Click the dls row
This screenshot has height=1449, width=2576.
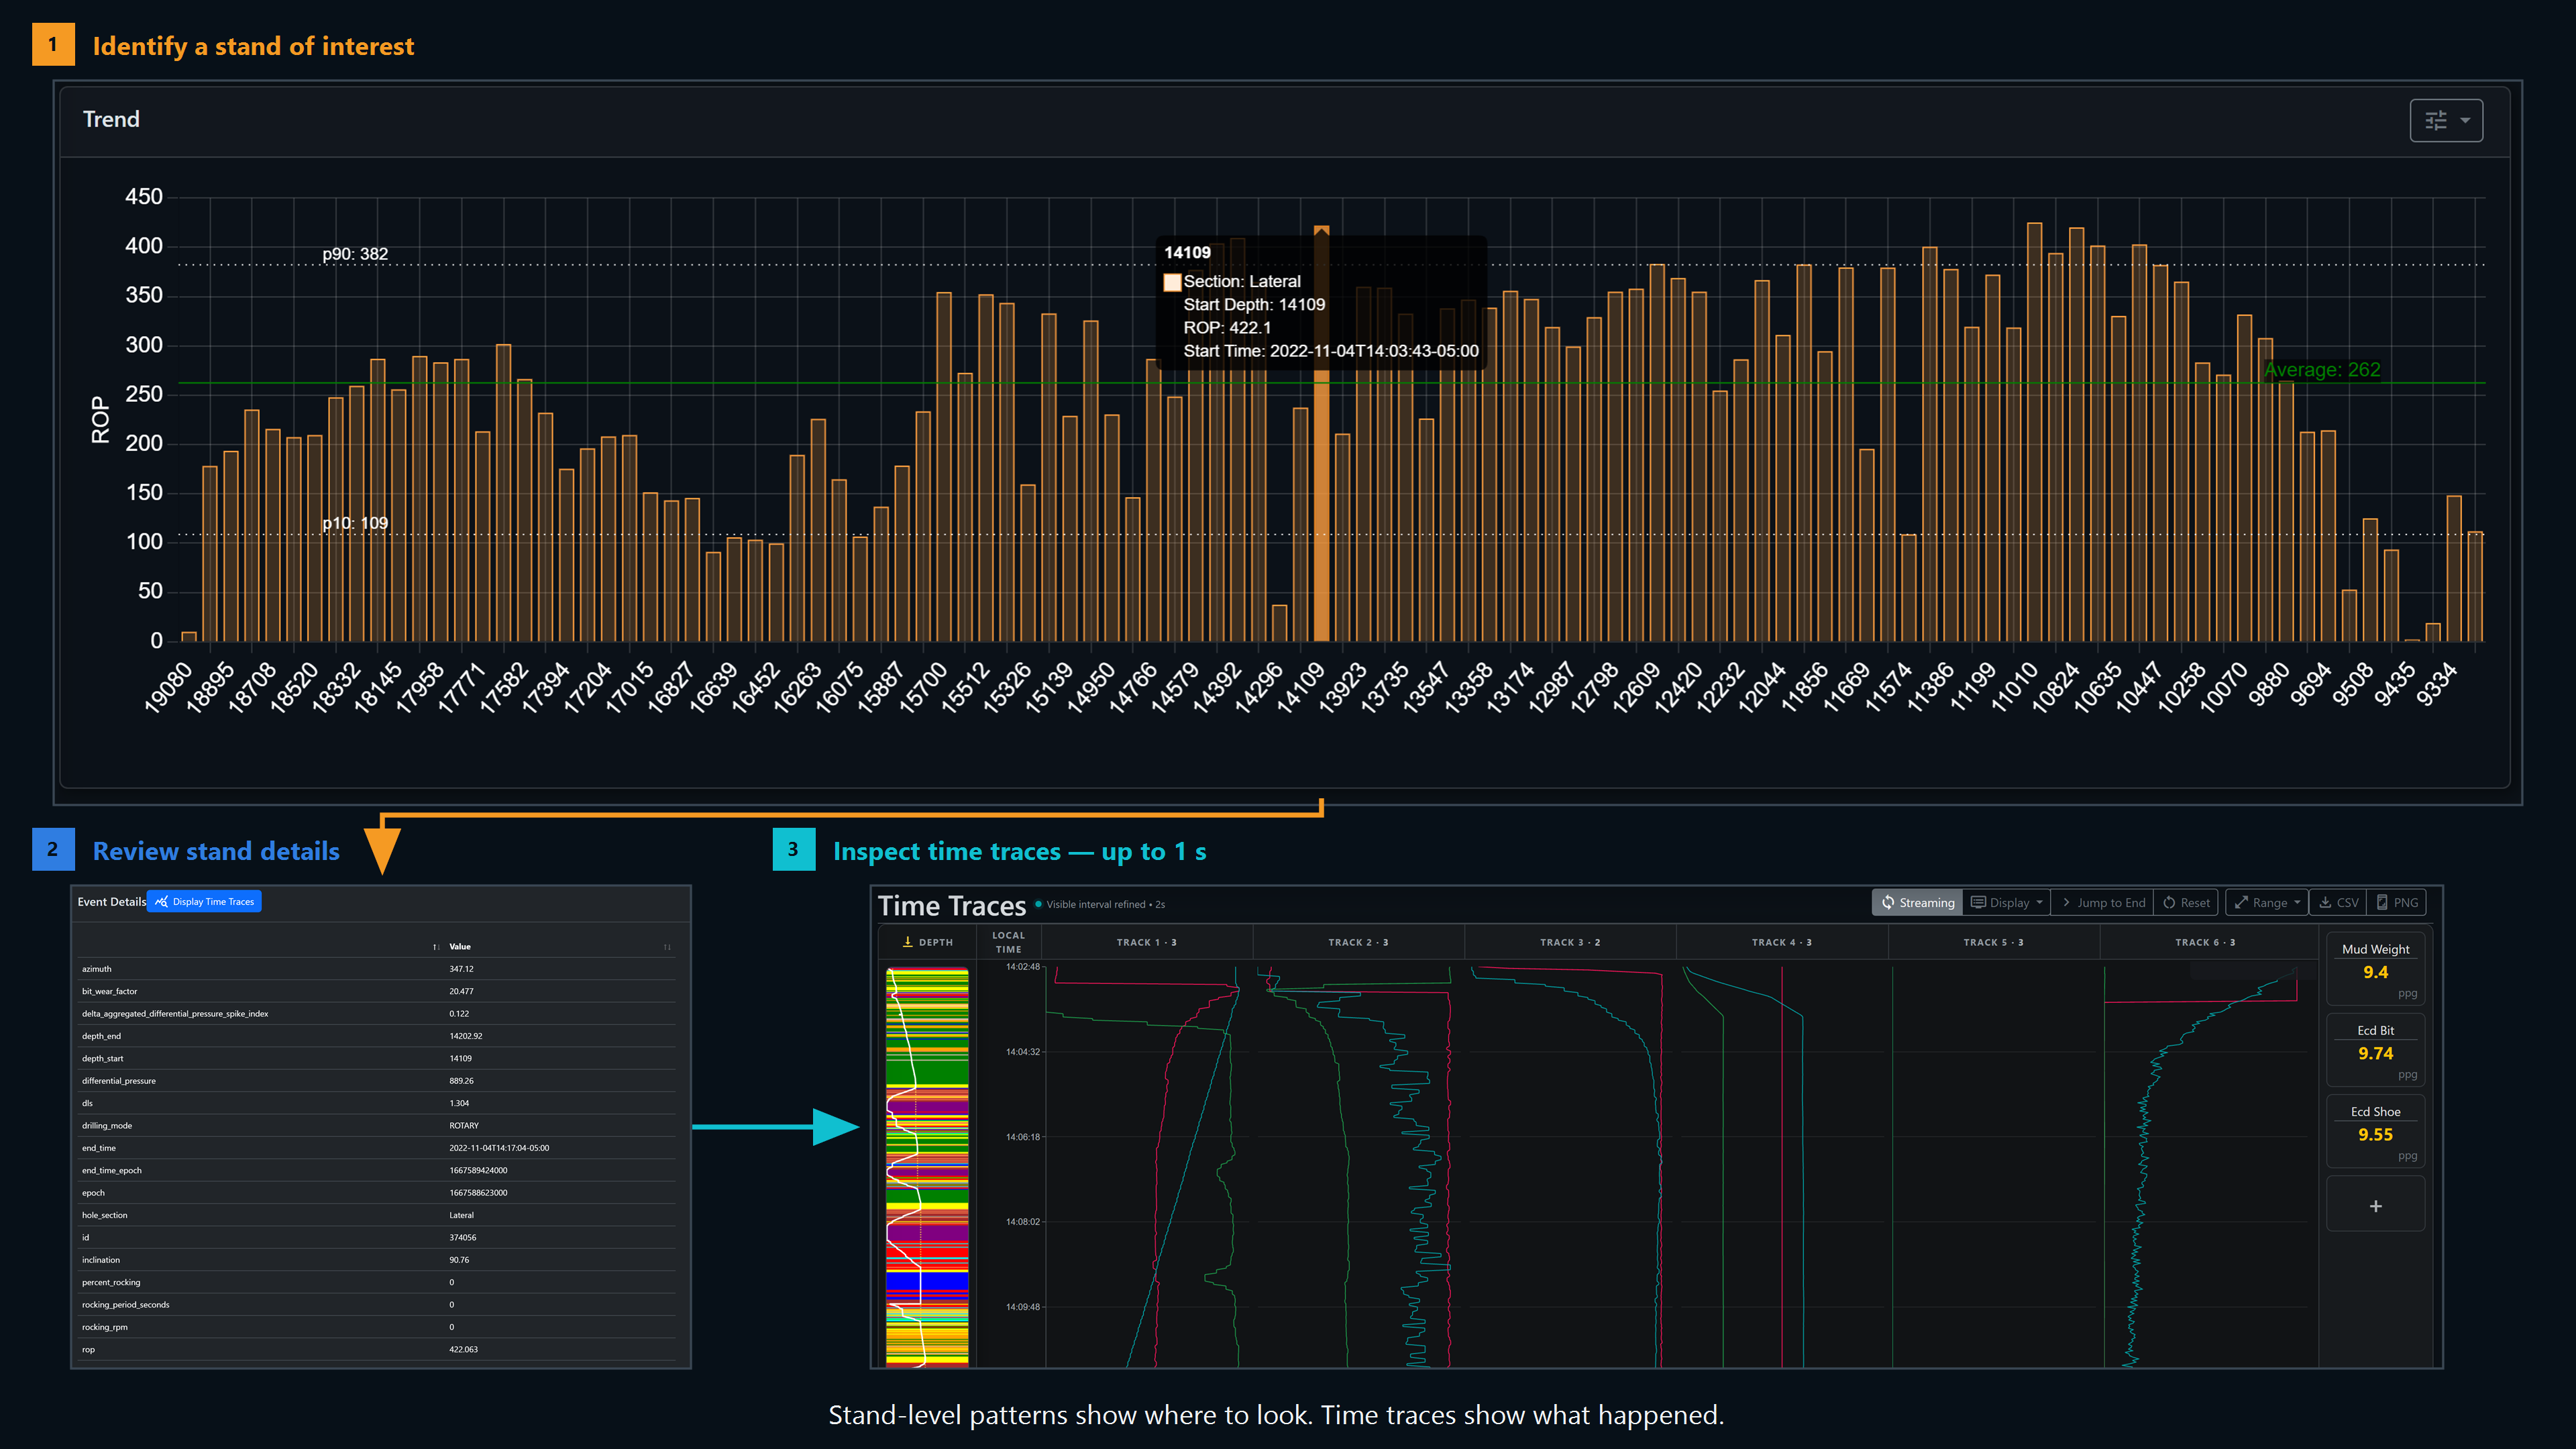click(x=378, y=1103)
